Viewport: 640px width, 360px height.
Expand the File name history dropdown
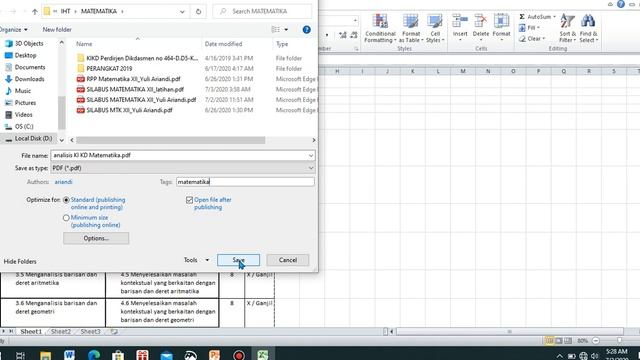311,156
